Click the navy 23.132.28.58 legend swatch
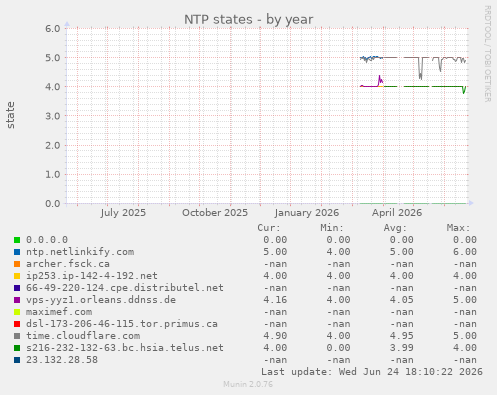Viewport: 497px width, 395px height. [17, 360]
